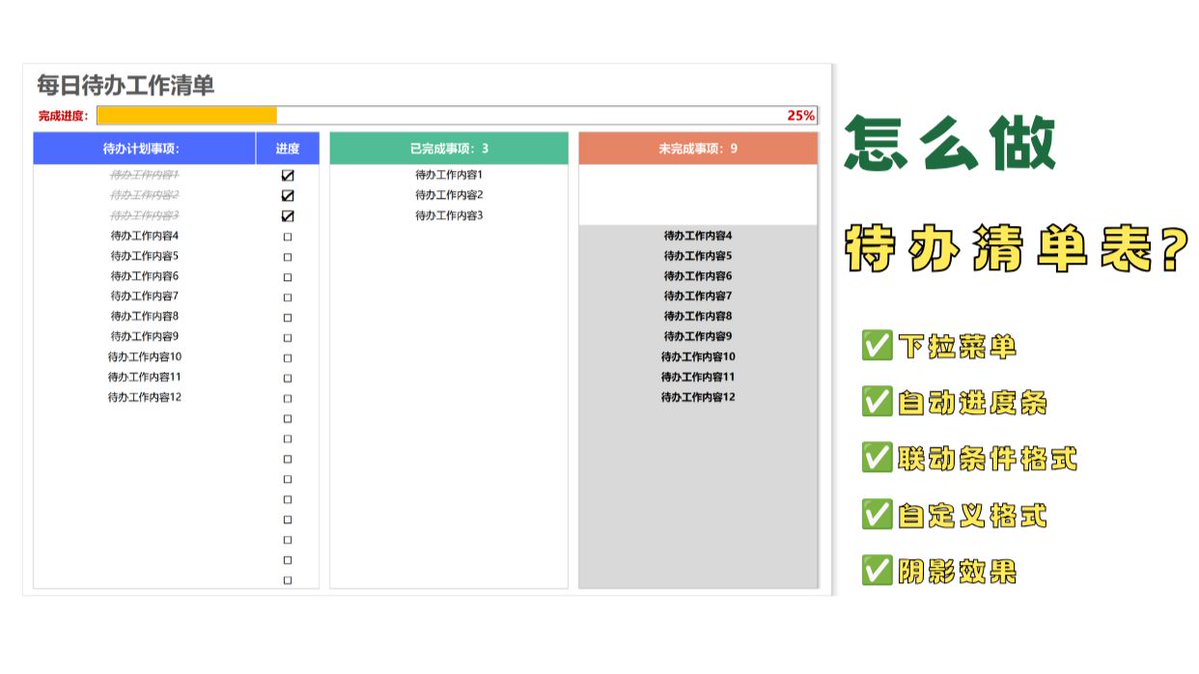Select 待办工作内容1 in completed column
The image size is (1199, 674).
coord(449,174)
